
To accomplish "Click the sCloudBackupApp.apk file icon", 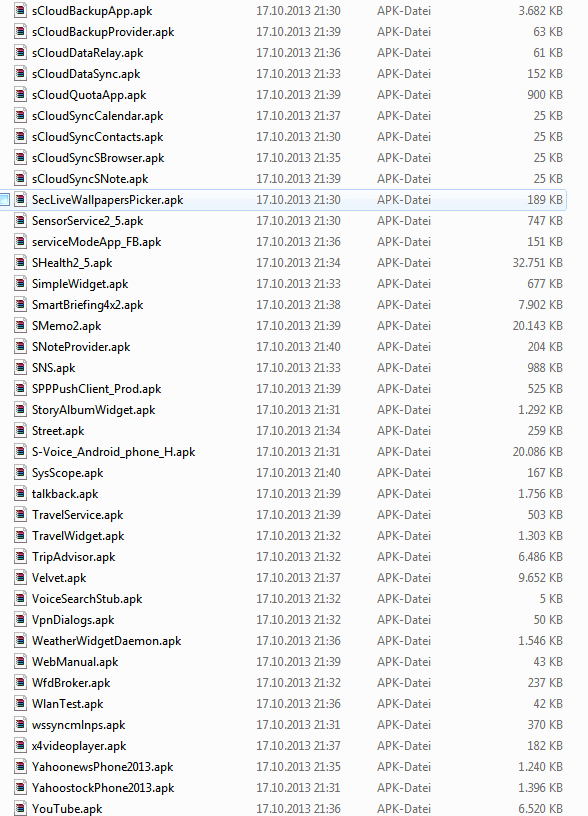I will (20, 11).
